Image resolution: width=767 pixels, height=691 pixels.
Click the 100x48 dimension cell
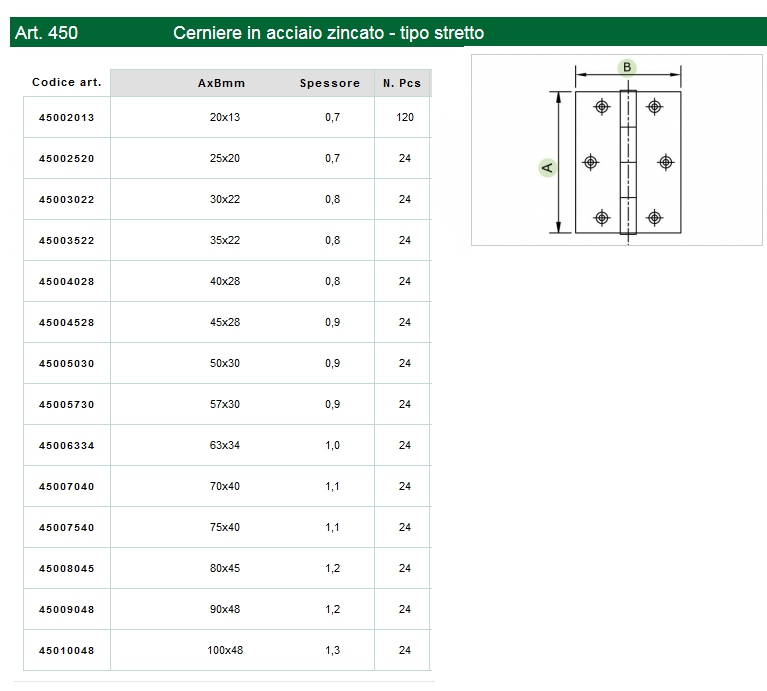pos(225,650)
